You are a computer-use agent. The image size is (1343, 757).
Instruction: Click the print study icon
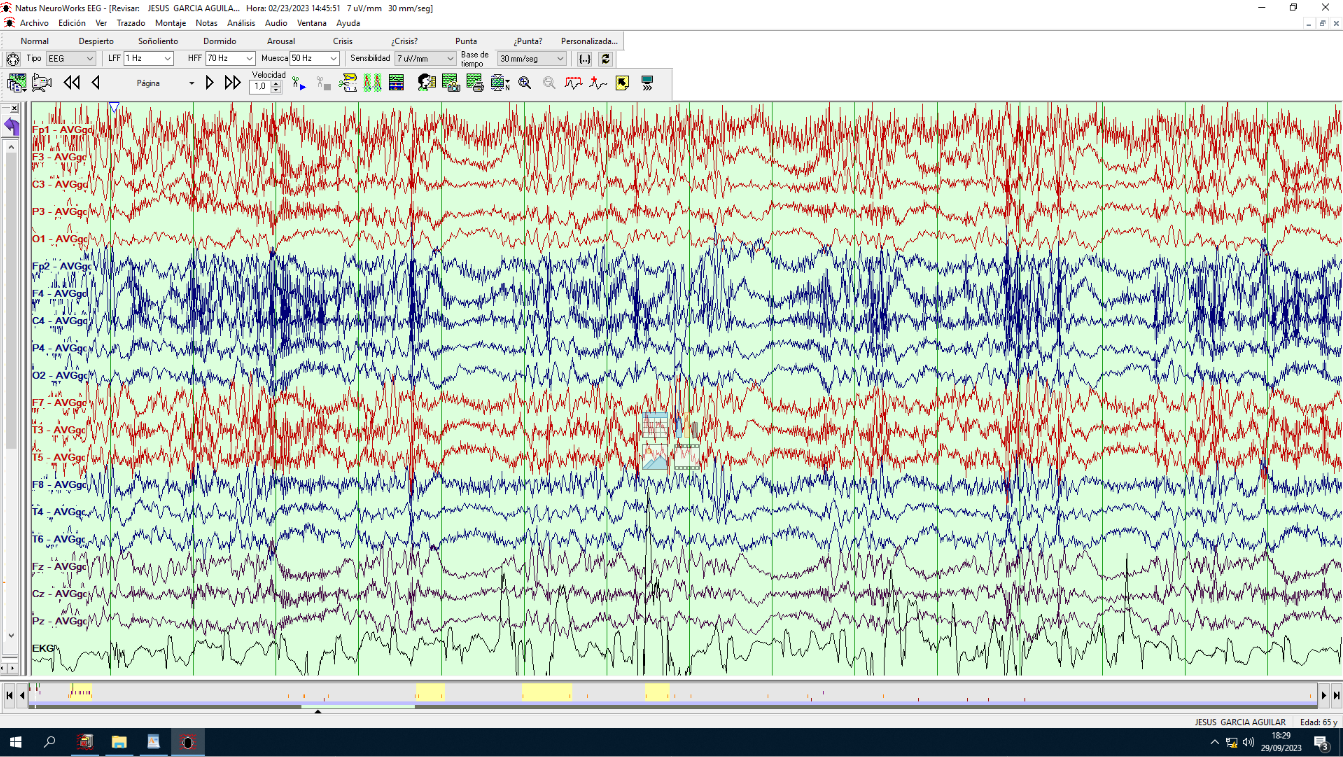[x=475, y=83]
